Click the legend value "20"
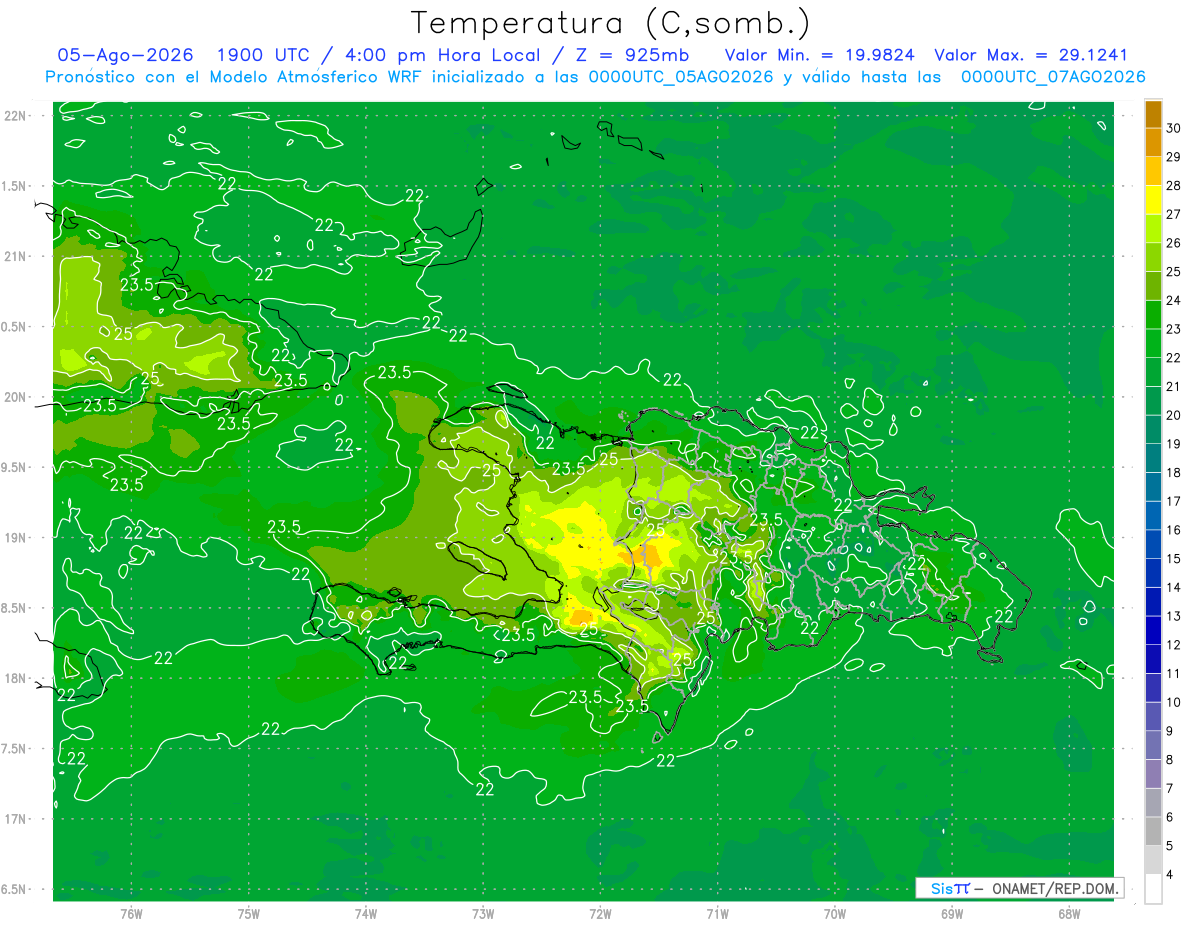This screenshot has height=927, width=1200. click(x=1173, y=415)
